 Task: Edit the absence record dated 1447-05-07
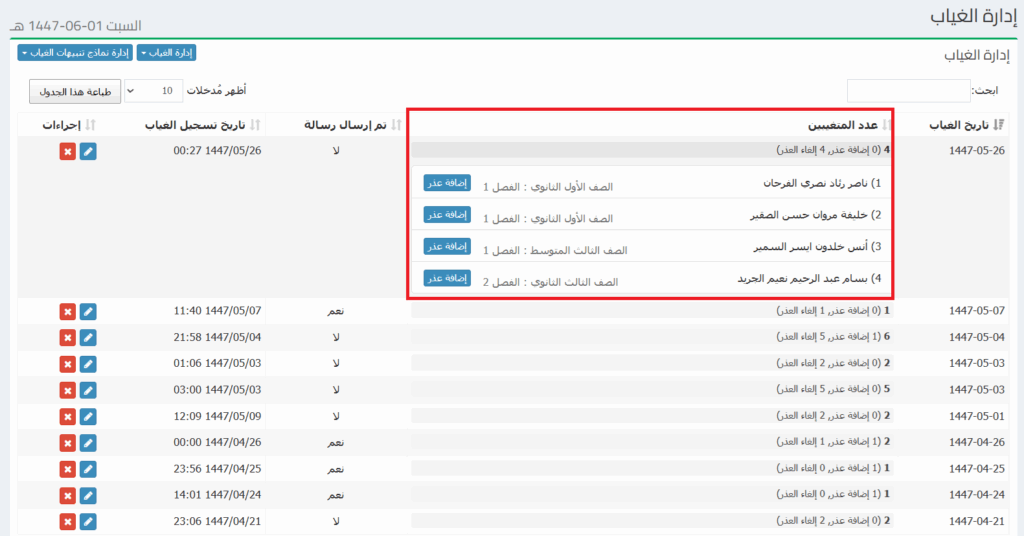pyautogui.click(x=88, y=312)
